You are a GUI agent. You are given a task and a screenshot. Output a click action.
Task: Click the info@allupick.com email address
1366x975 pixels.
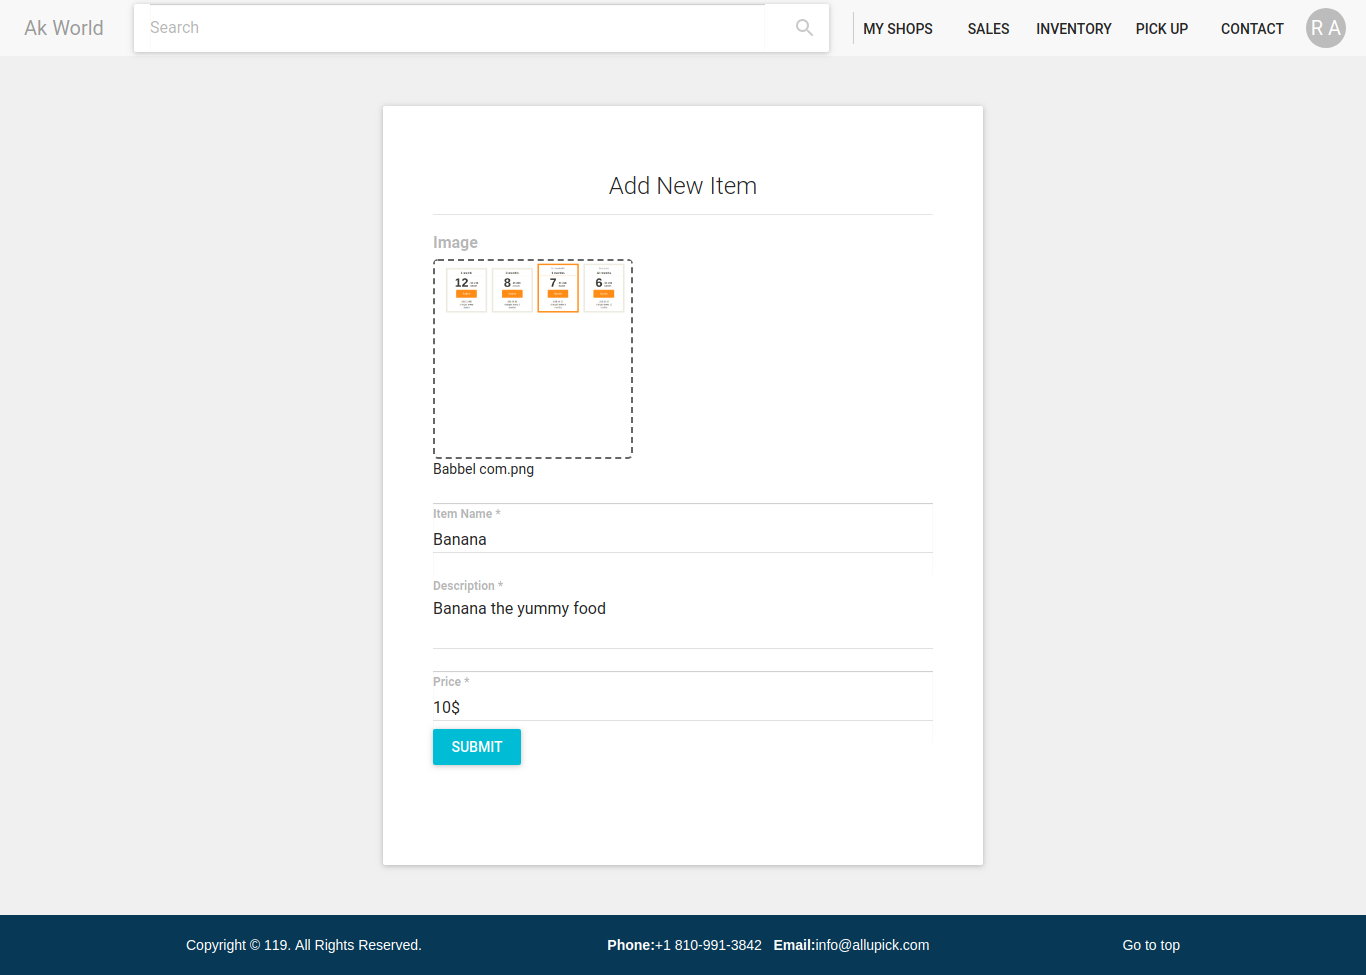872,945
